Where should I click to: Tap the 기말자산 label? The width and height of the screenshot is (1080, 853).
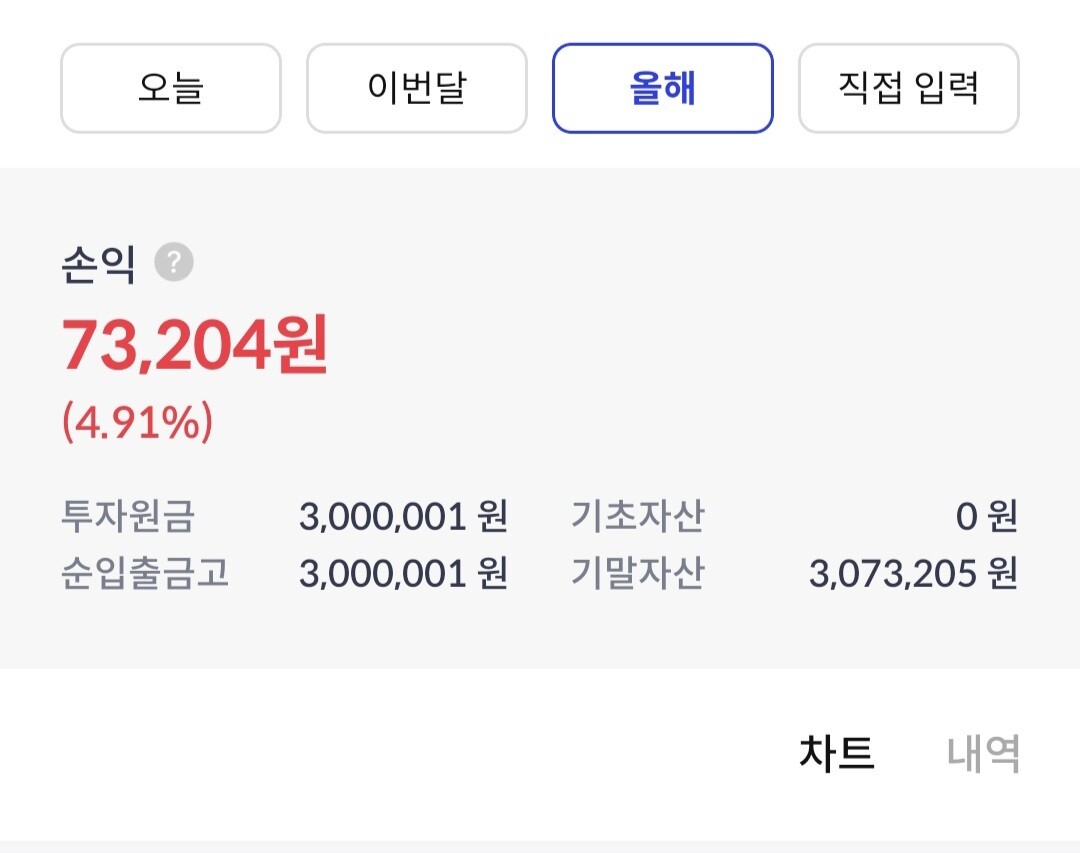(x=637, y=573)
